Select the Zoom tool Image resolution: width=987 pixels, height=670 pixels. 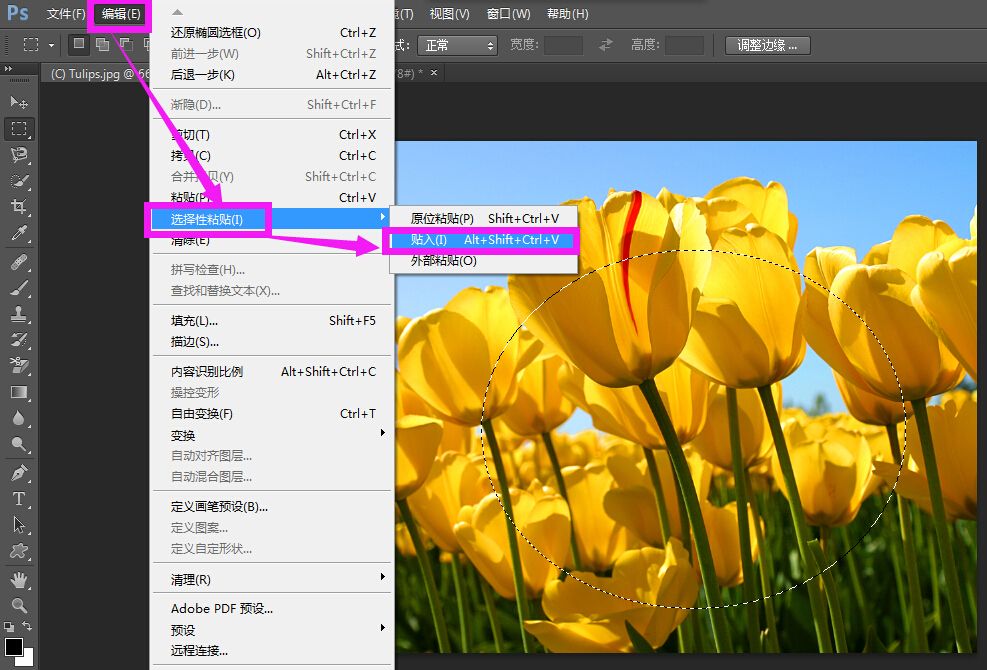tap(19, 606)
